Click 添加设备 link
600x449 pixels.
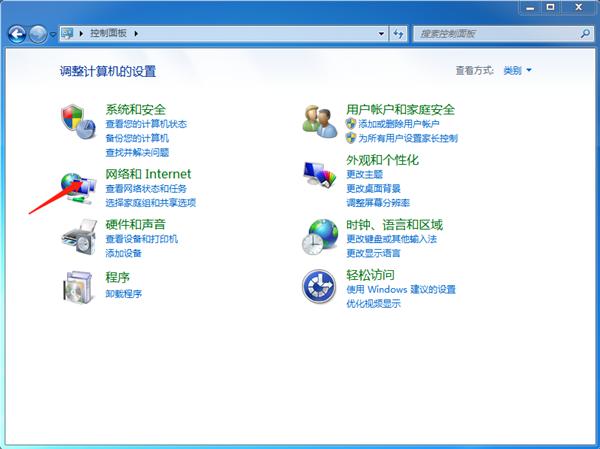(124, 253)
